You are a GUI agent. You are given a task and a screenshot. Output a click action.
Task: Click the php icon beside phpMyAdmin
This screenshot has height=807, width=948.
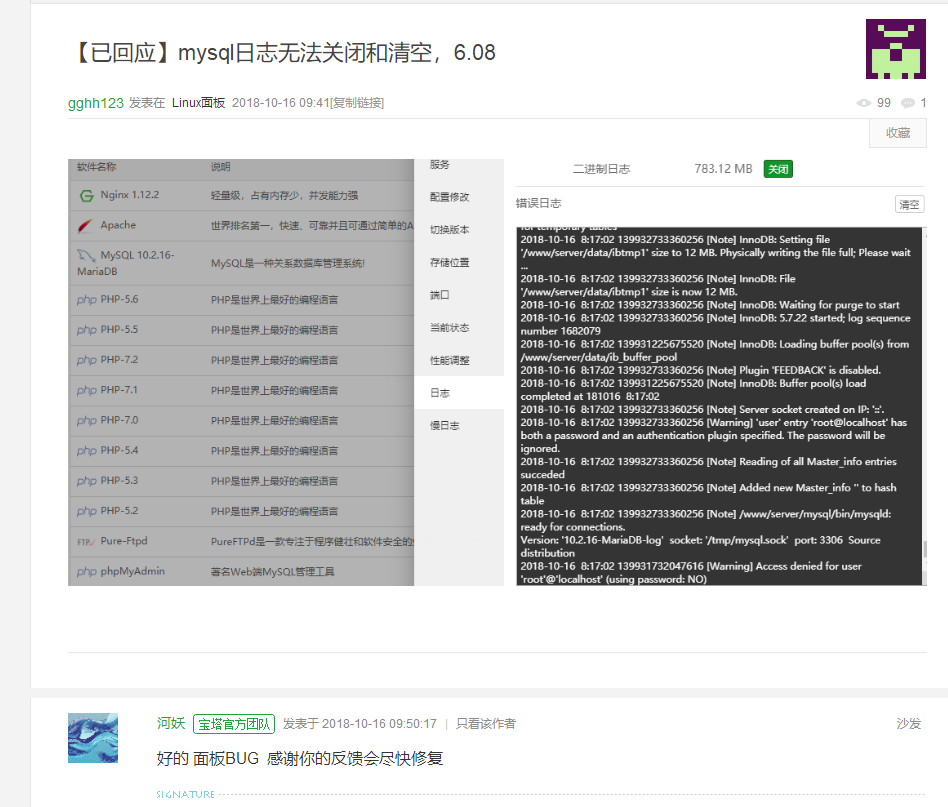(x=86, y=572)
